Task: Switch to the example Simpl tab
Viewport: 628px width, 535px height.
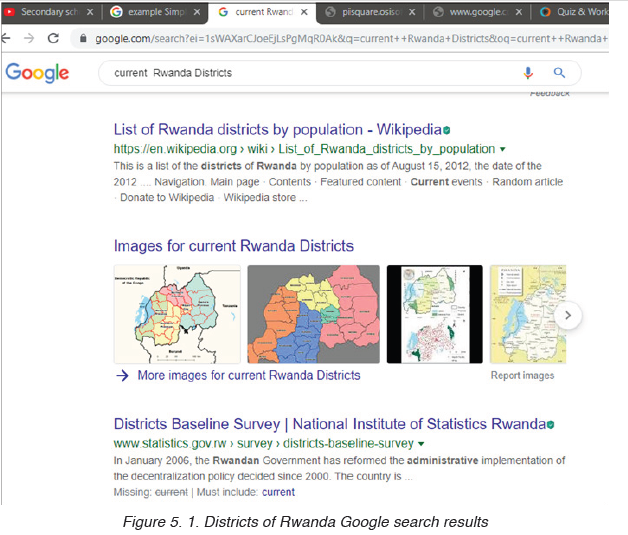Action: (153, 12)
